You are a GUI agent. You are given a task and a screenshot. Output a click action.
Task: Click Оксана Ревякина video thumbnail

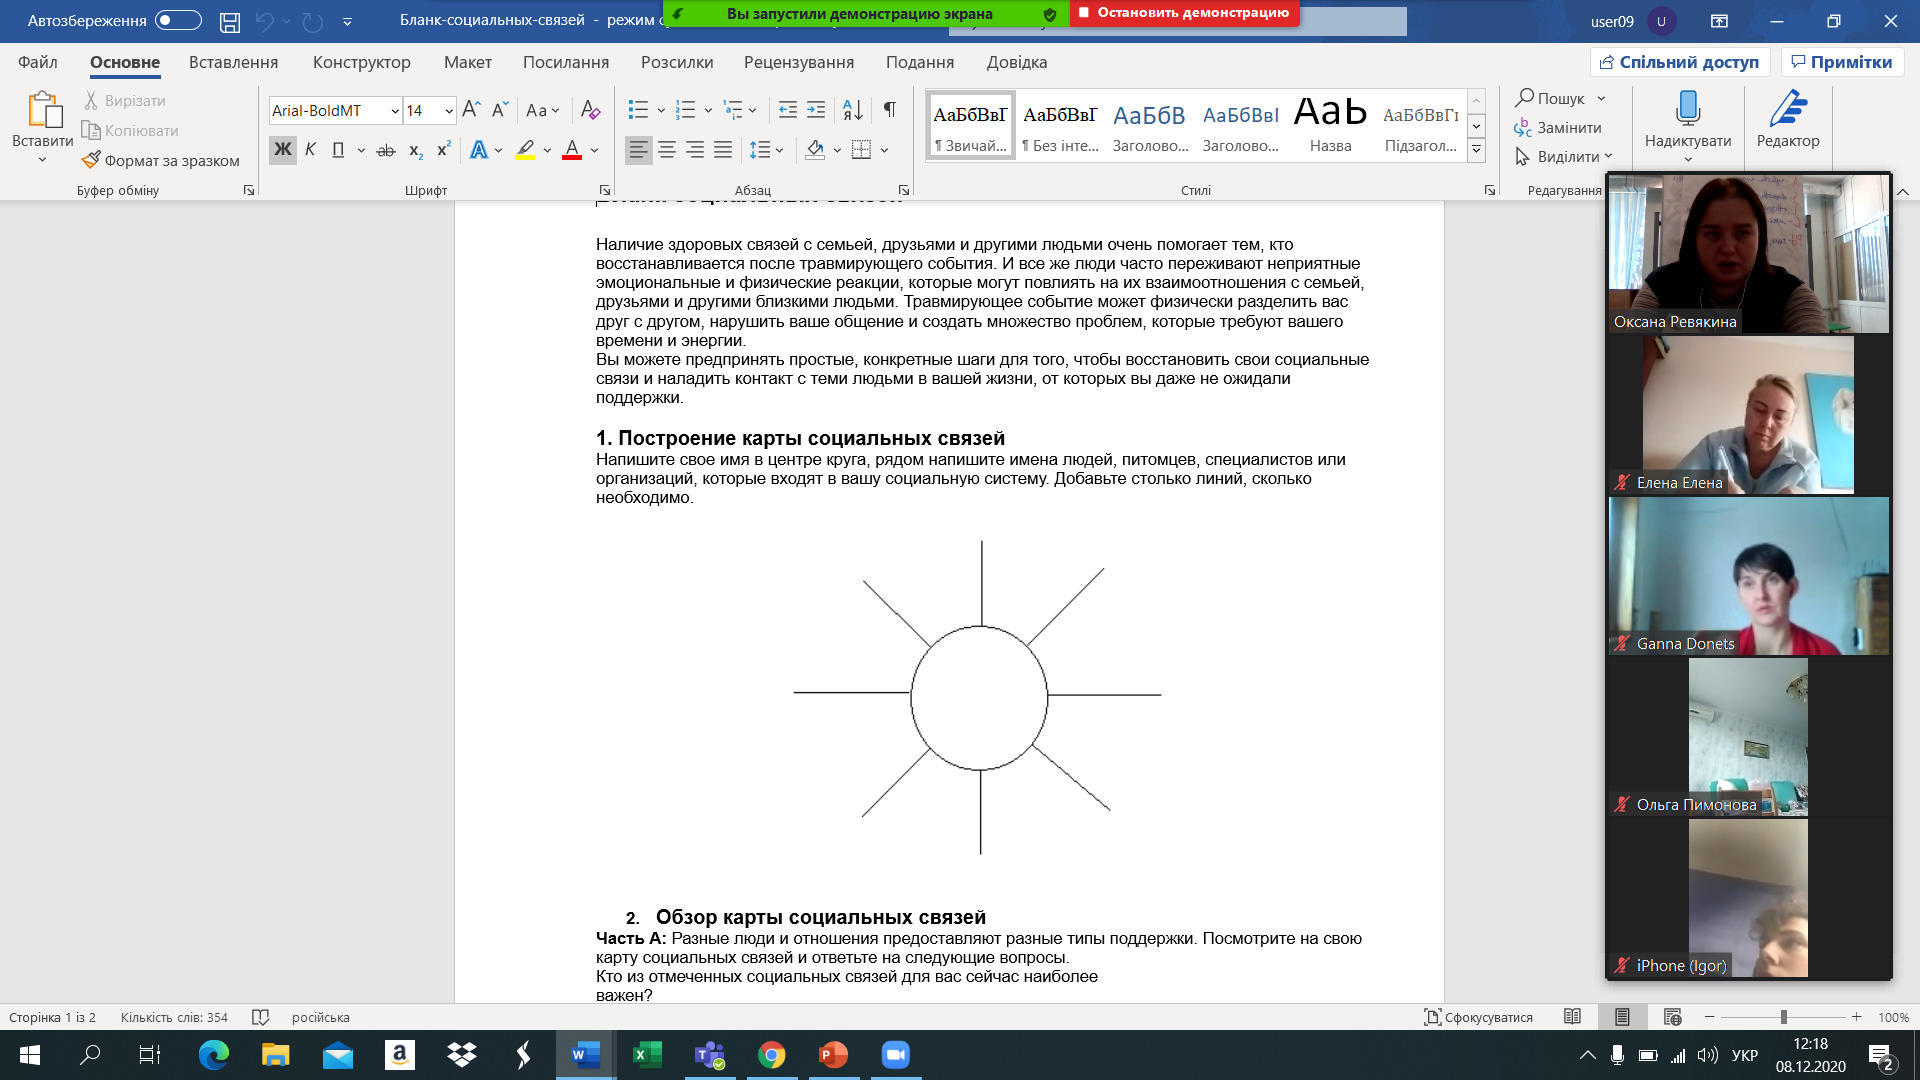1748,254
